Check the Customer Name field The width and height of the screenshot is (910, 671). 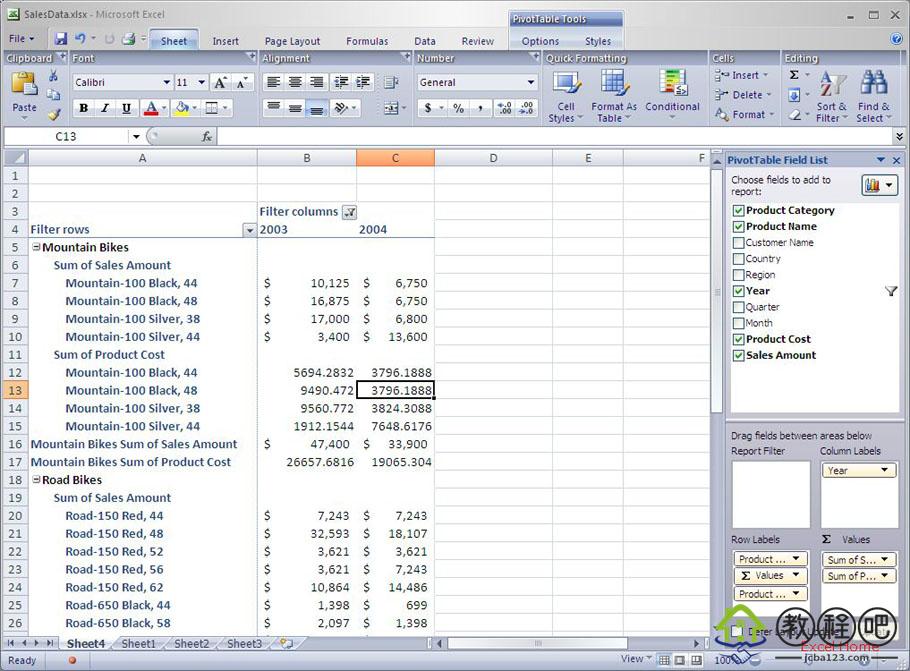click(x=738, y=243)
